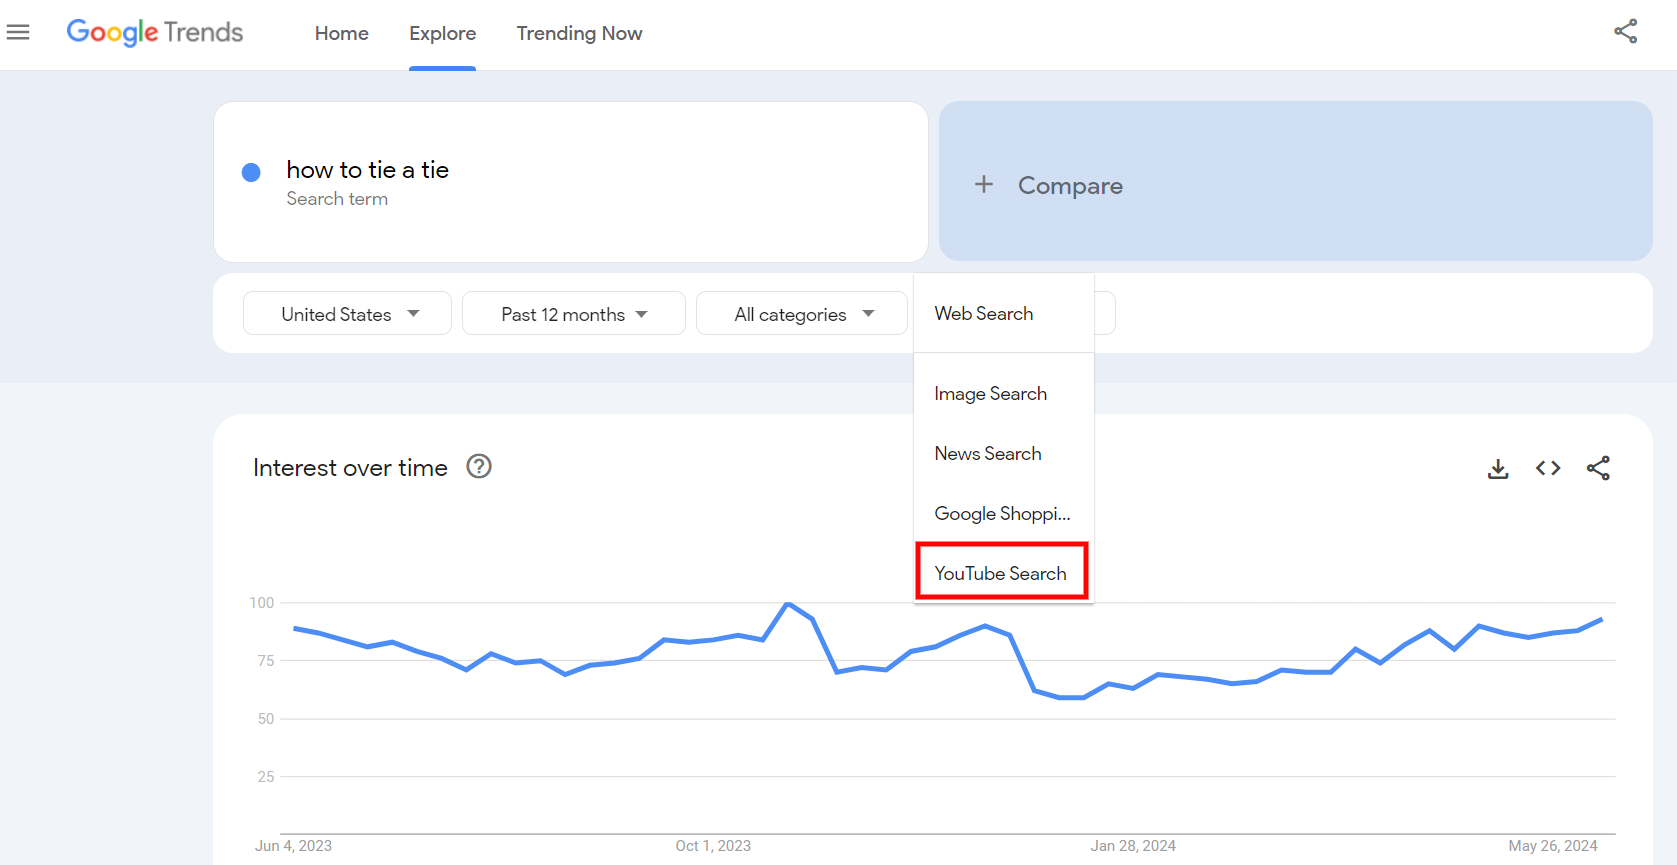1677x865 pixels.
Task: Open Interest over time help icon
Action: point(479,467)
